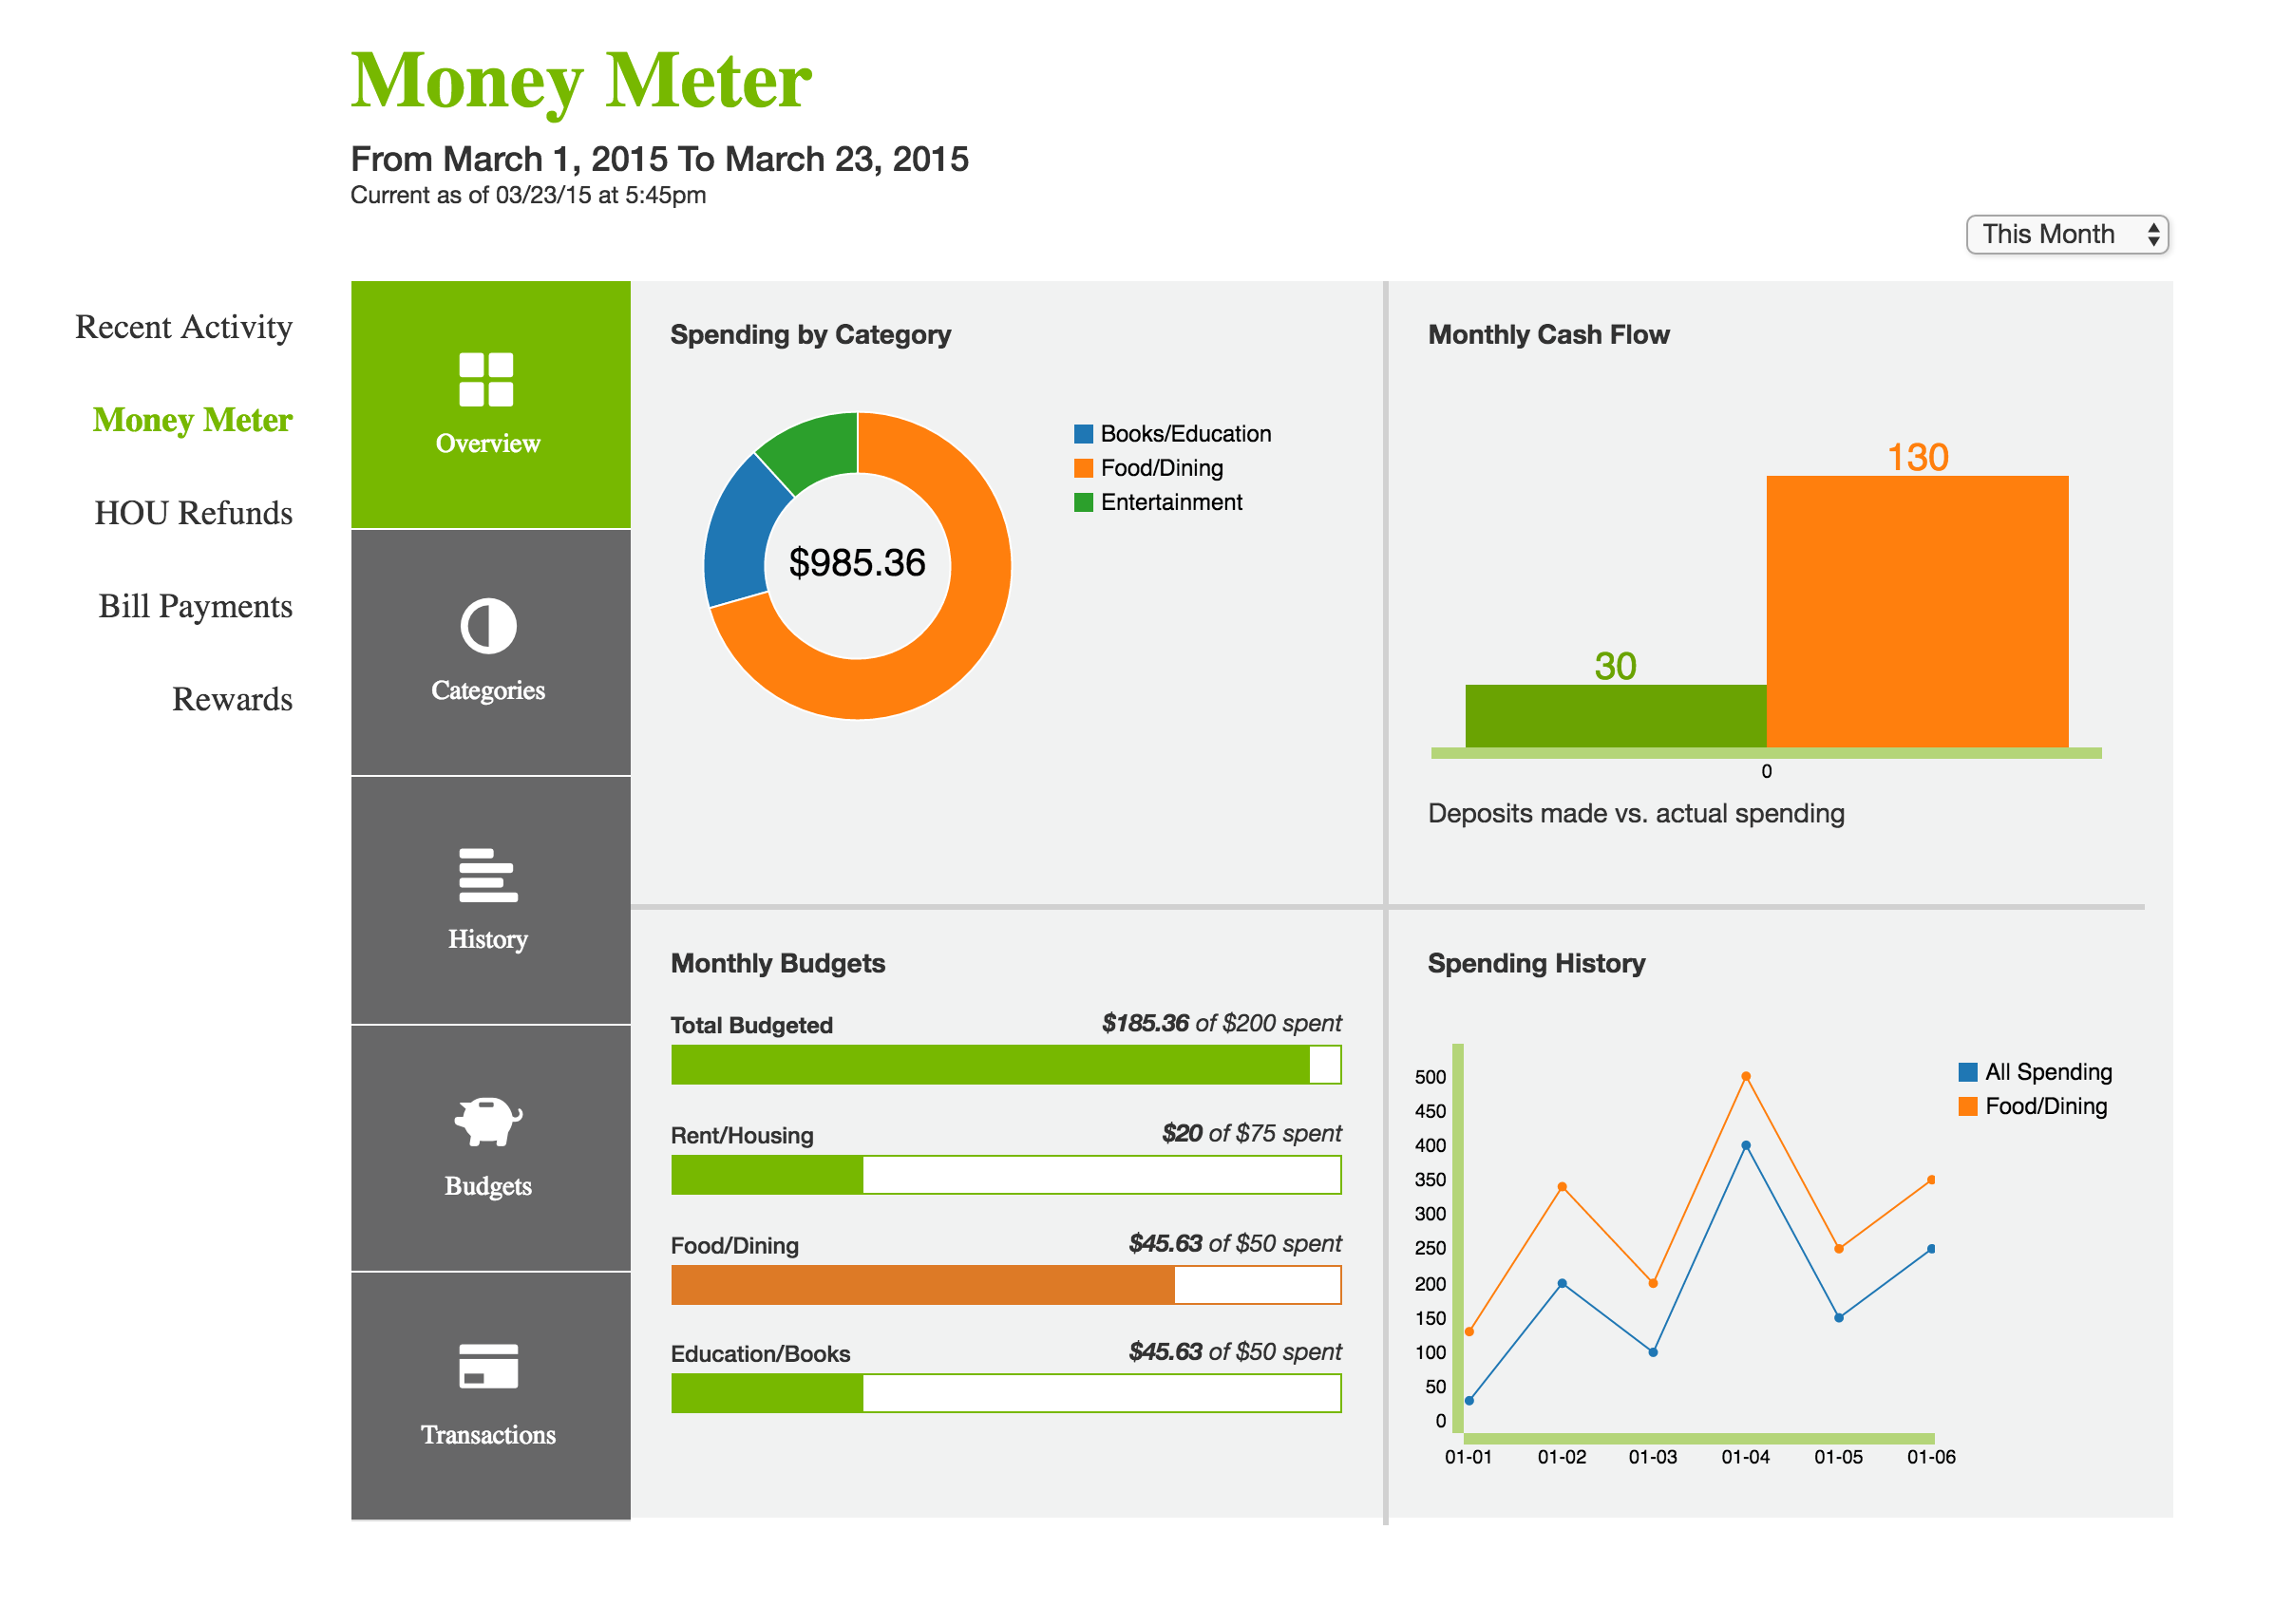The height and width of the screenshot is (1624, 2293).
Task: Click the $985.36 donut chart center
Action: click(858, 565)
